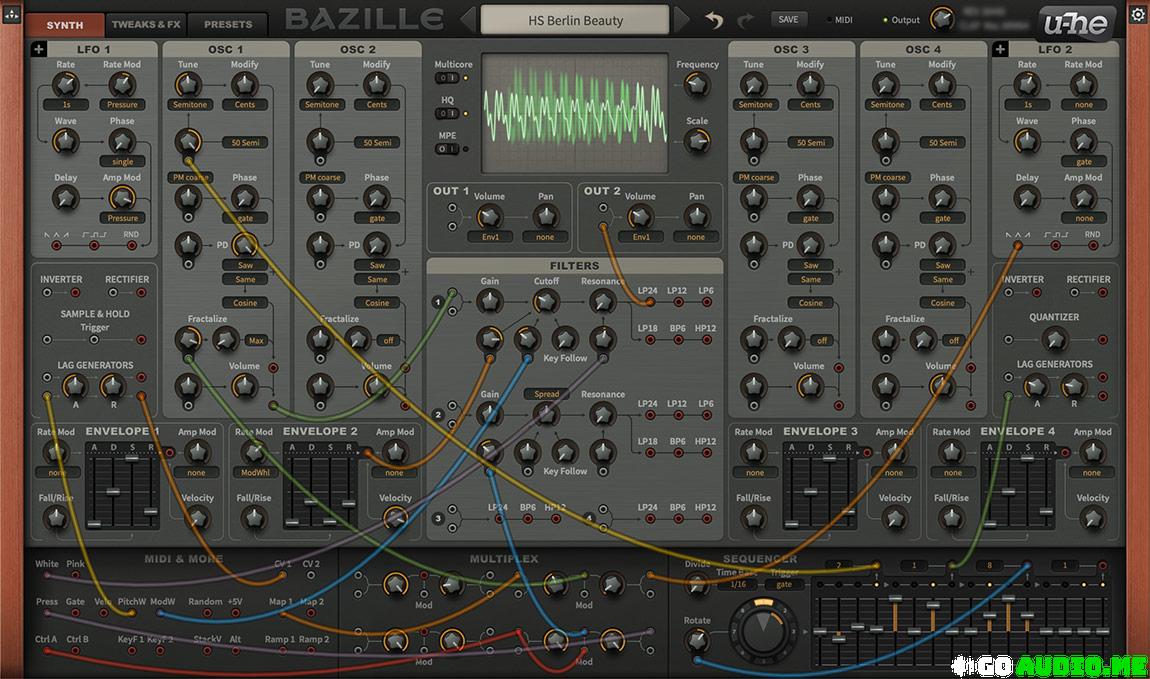Click the u-he logo badge
This screenshot has height=679, width=1150.
pyautogui.click(x=1076, y=23)
